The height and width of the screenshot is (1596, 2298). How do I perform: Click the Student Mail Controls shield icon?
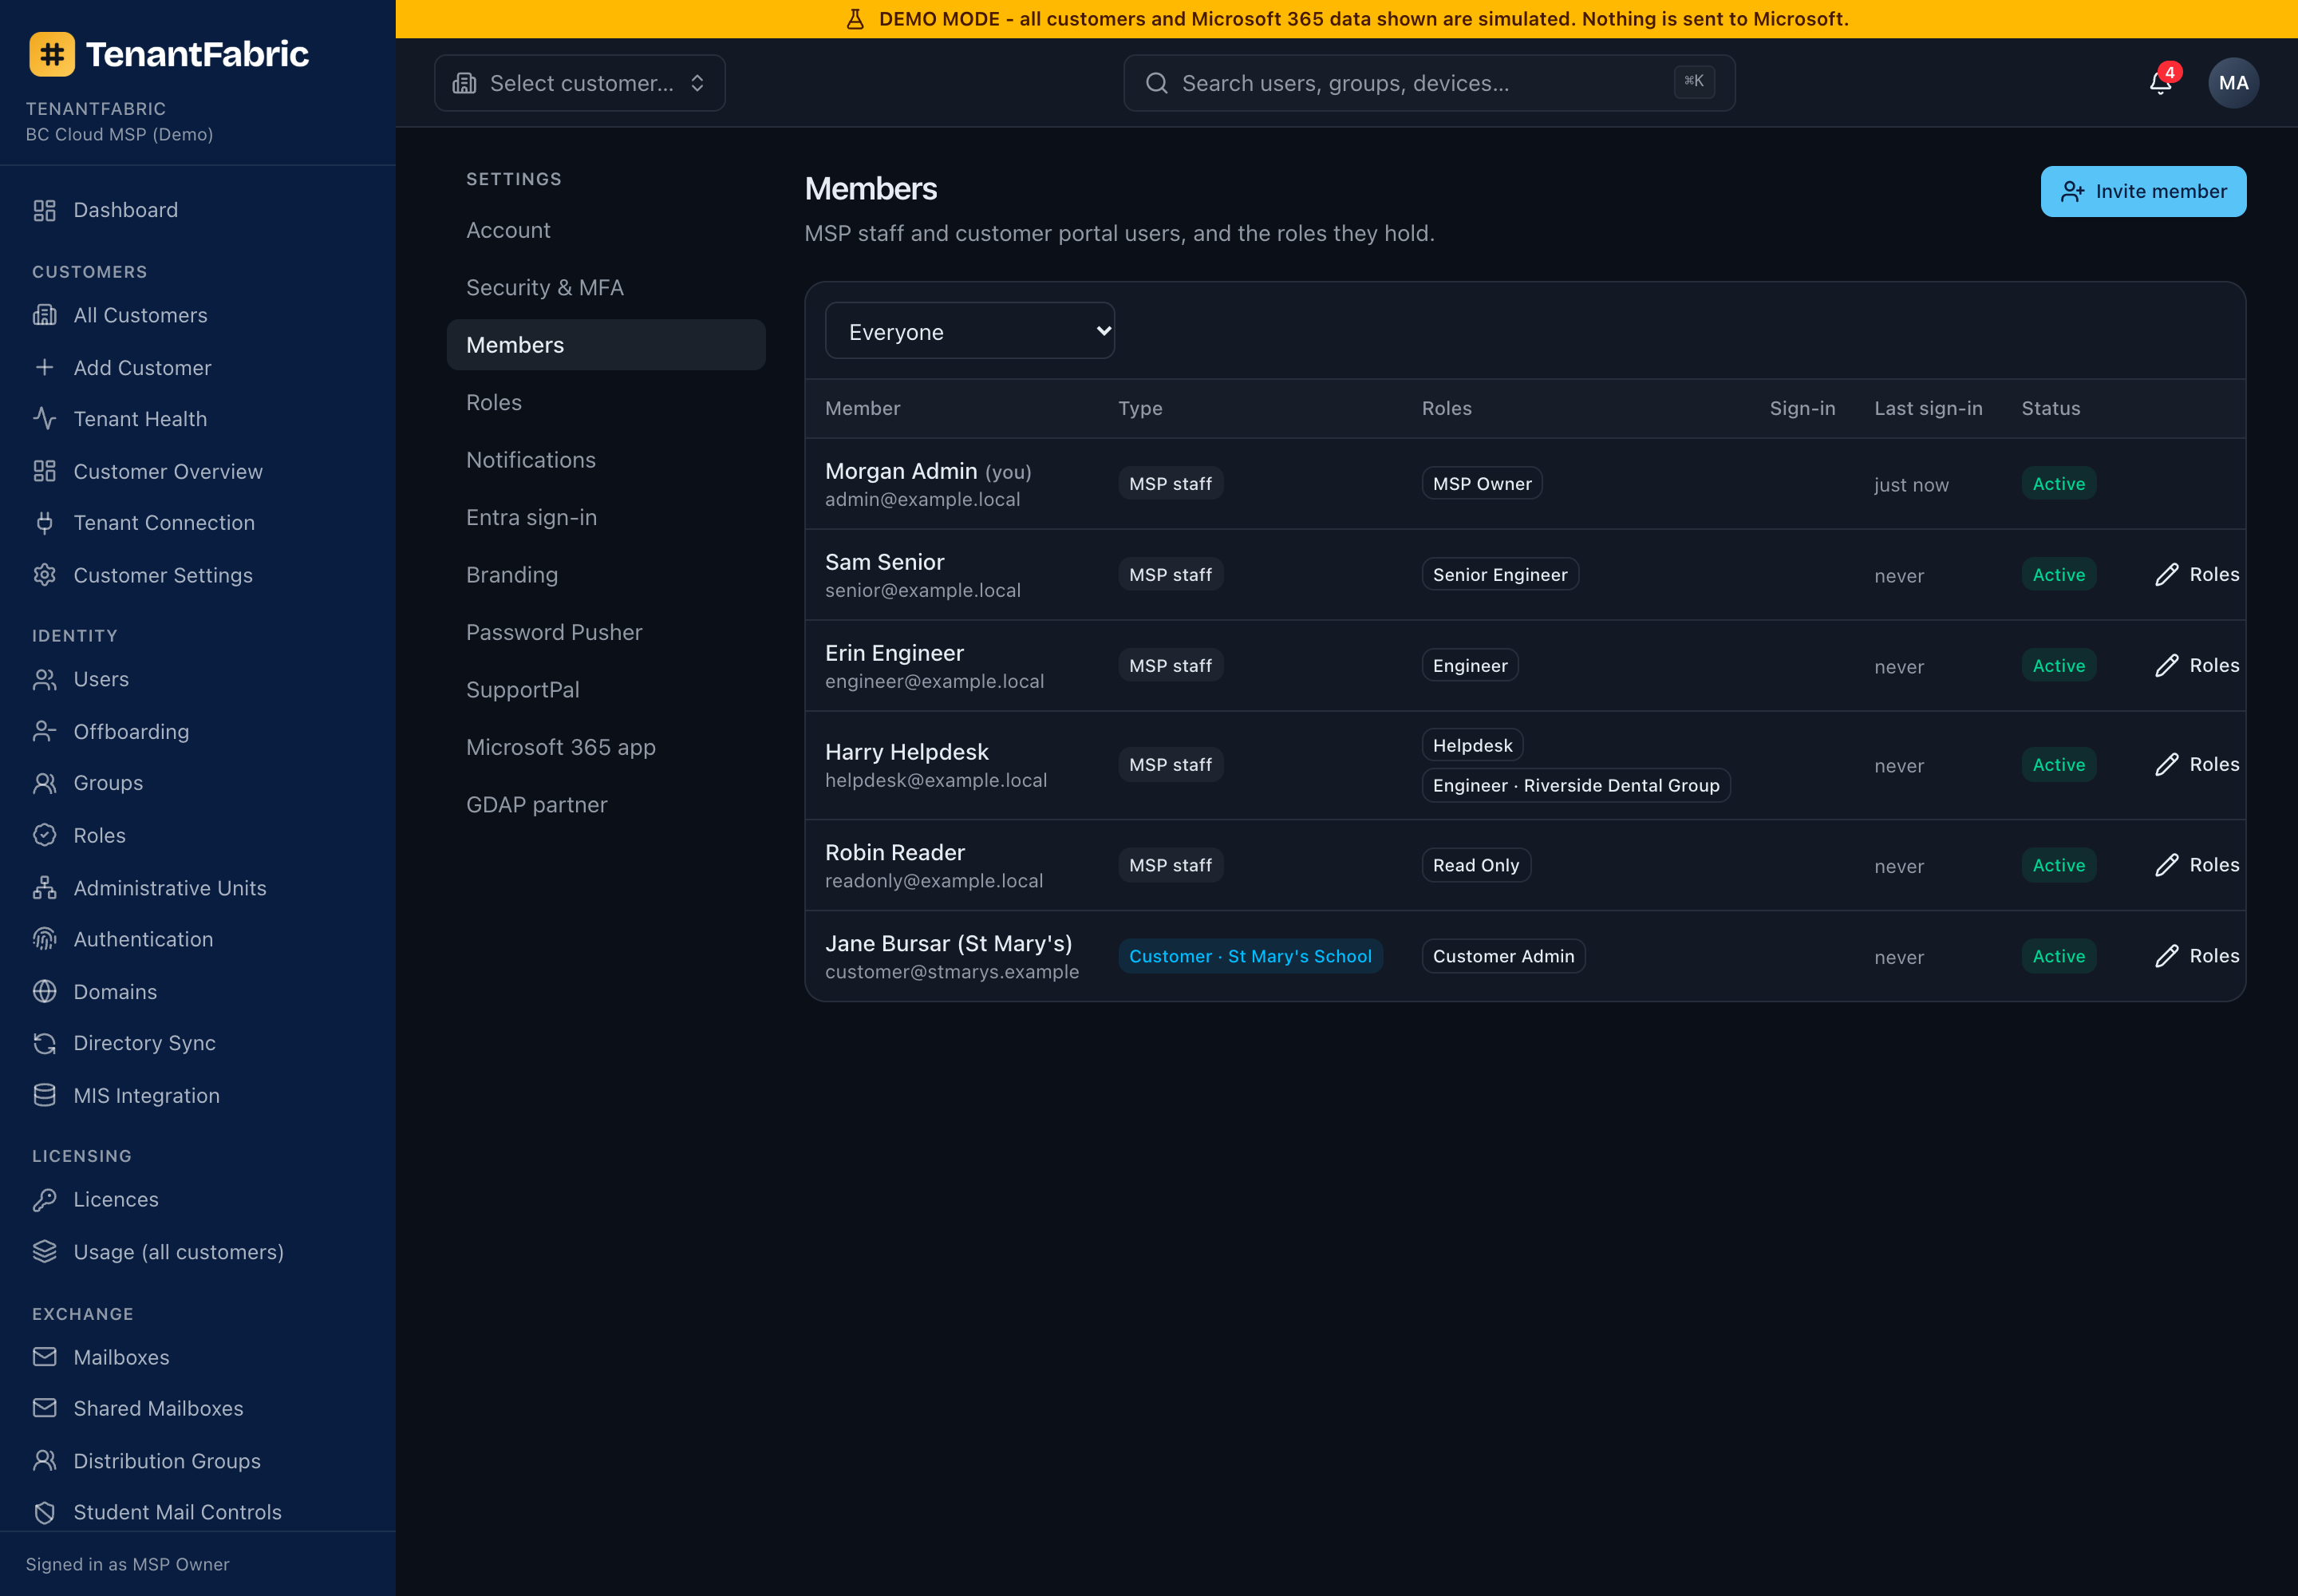(45, 1512)
